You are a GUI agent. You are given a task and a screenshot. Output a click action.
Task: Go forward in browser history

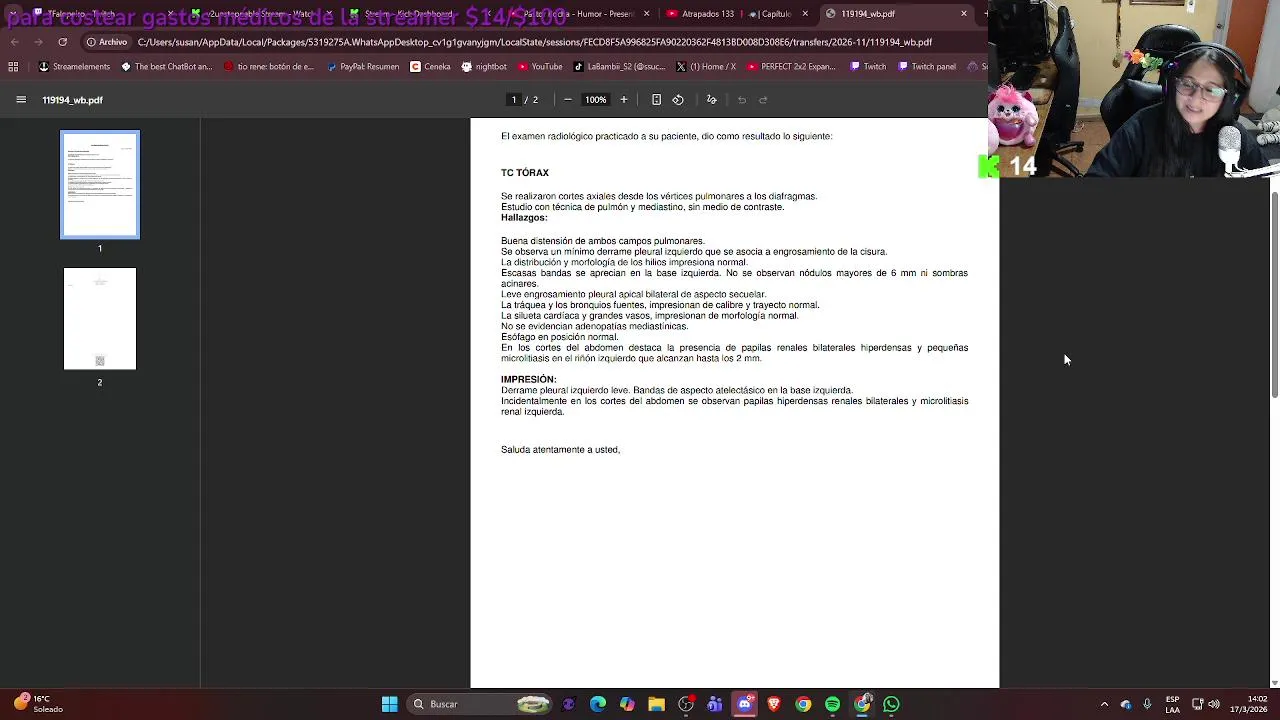click(x=38, y=42)
